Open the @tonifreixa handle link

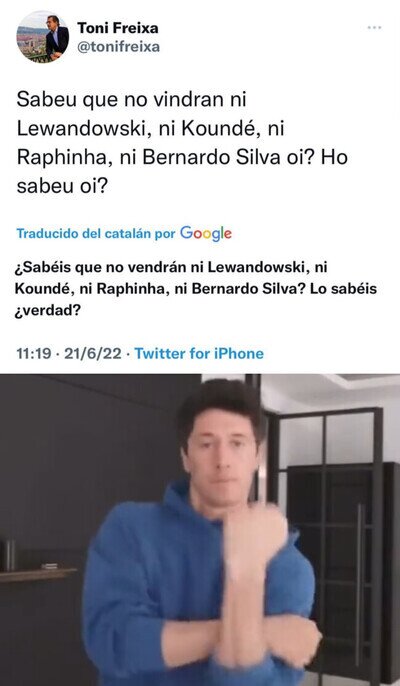tap(119, 46)
